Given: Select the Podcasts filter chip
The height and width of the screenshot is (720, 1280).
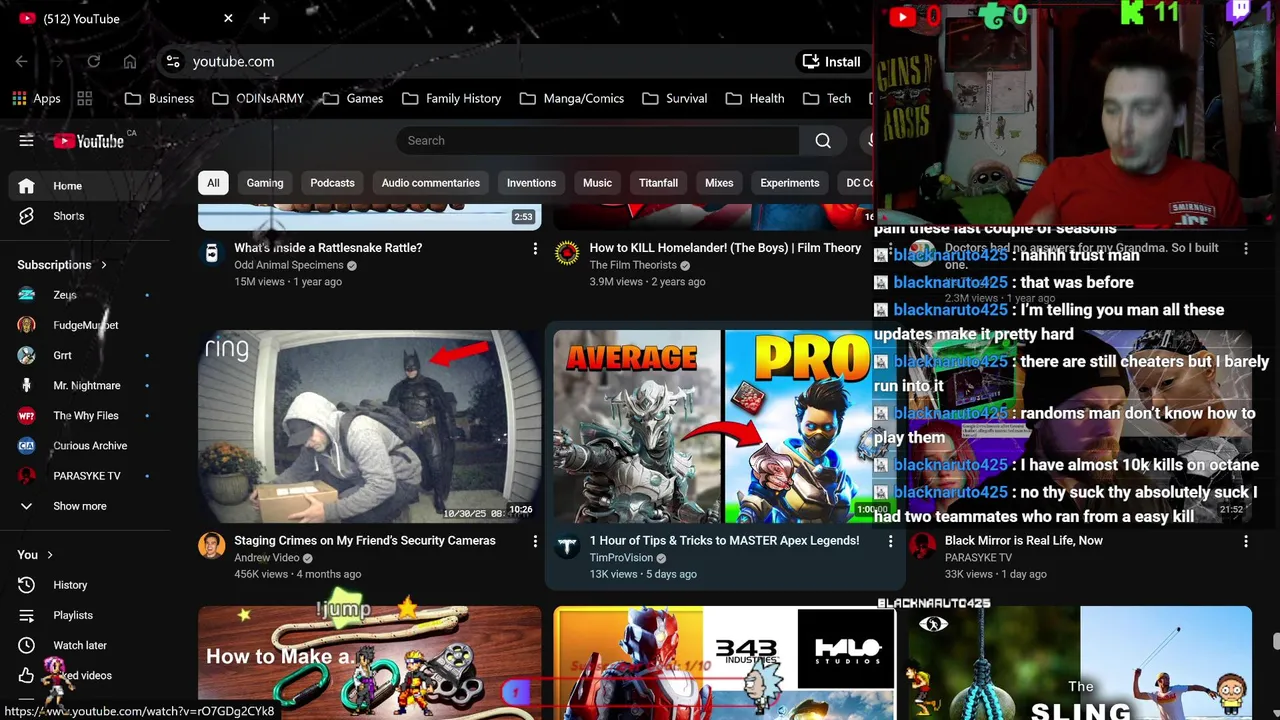Looking at the screenshot, I should click(332, 183).
